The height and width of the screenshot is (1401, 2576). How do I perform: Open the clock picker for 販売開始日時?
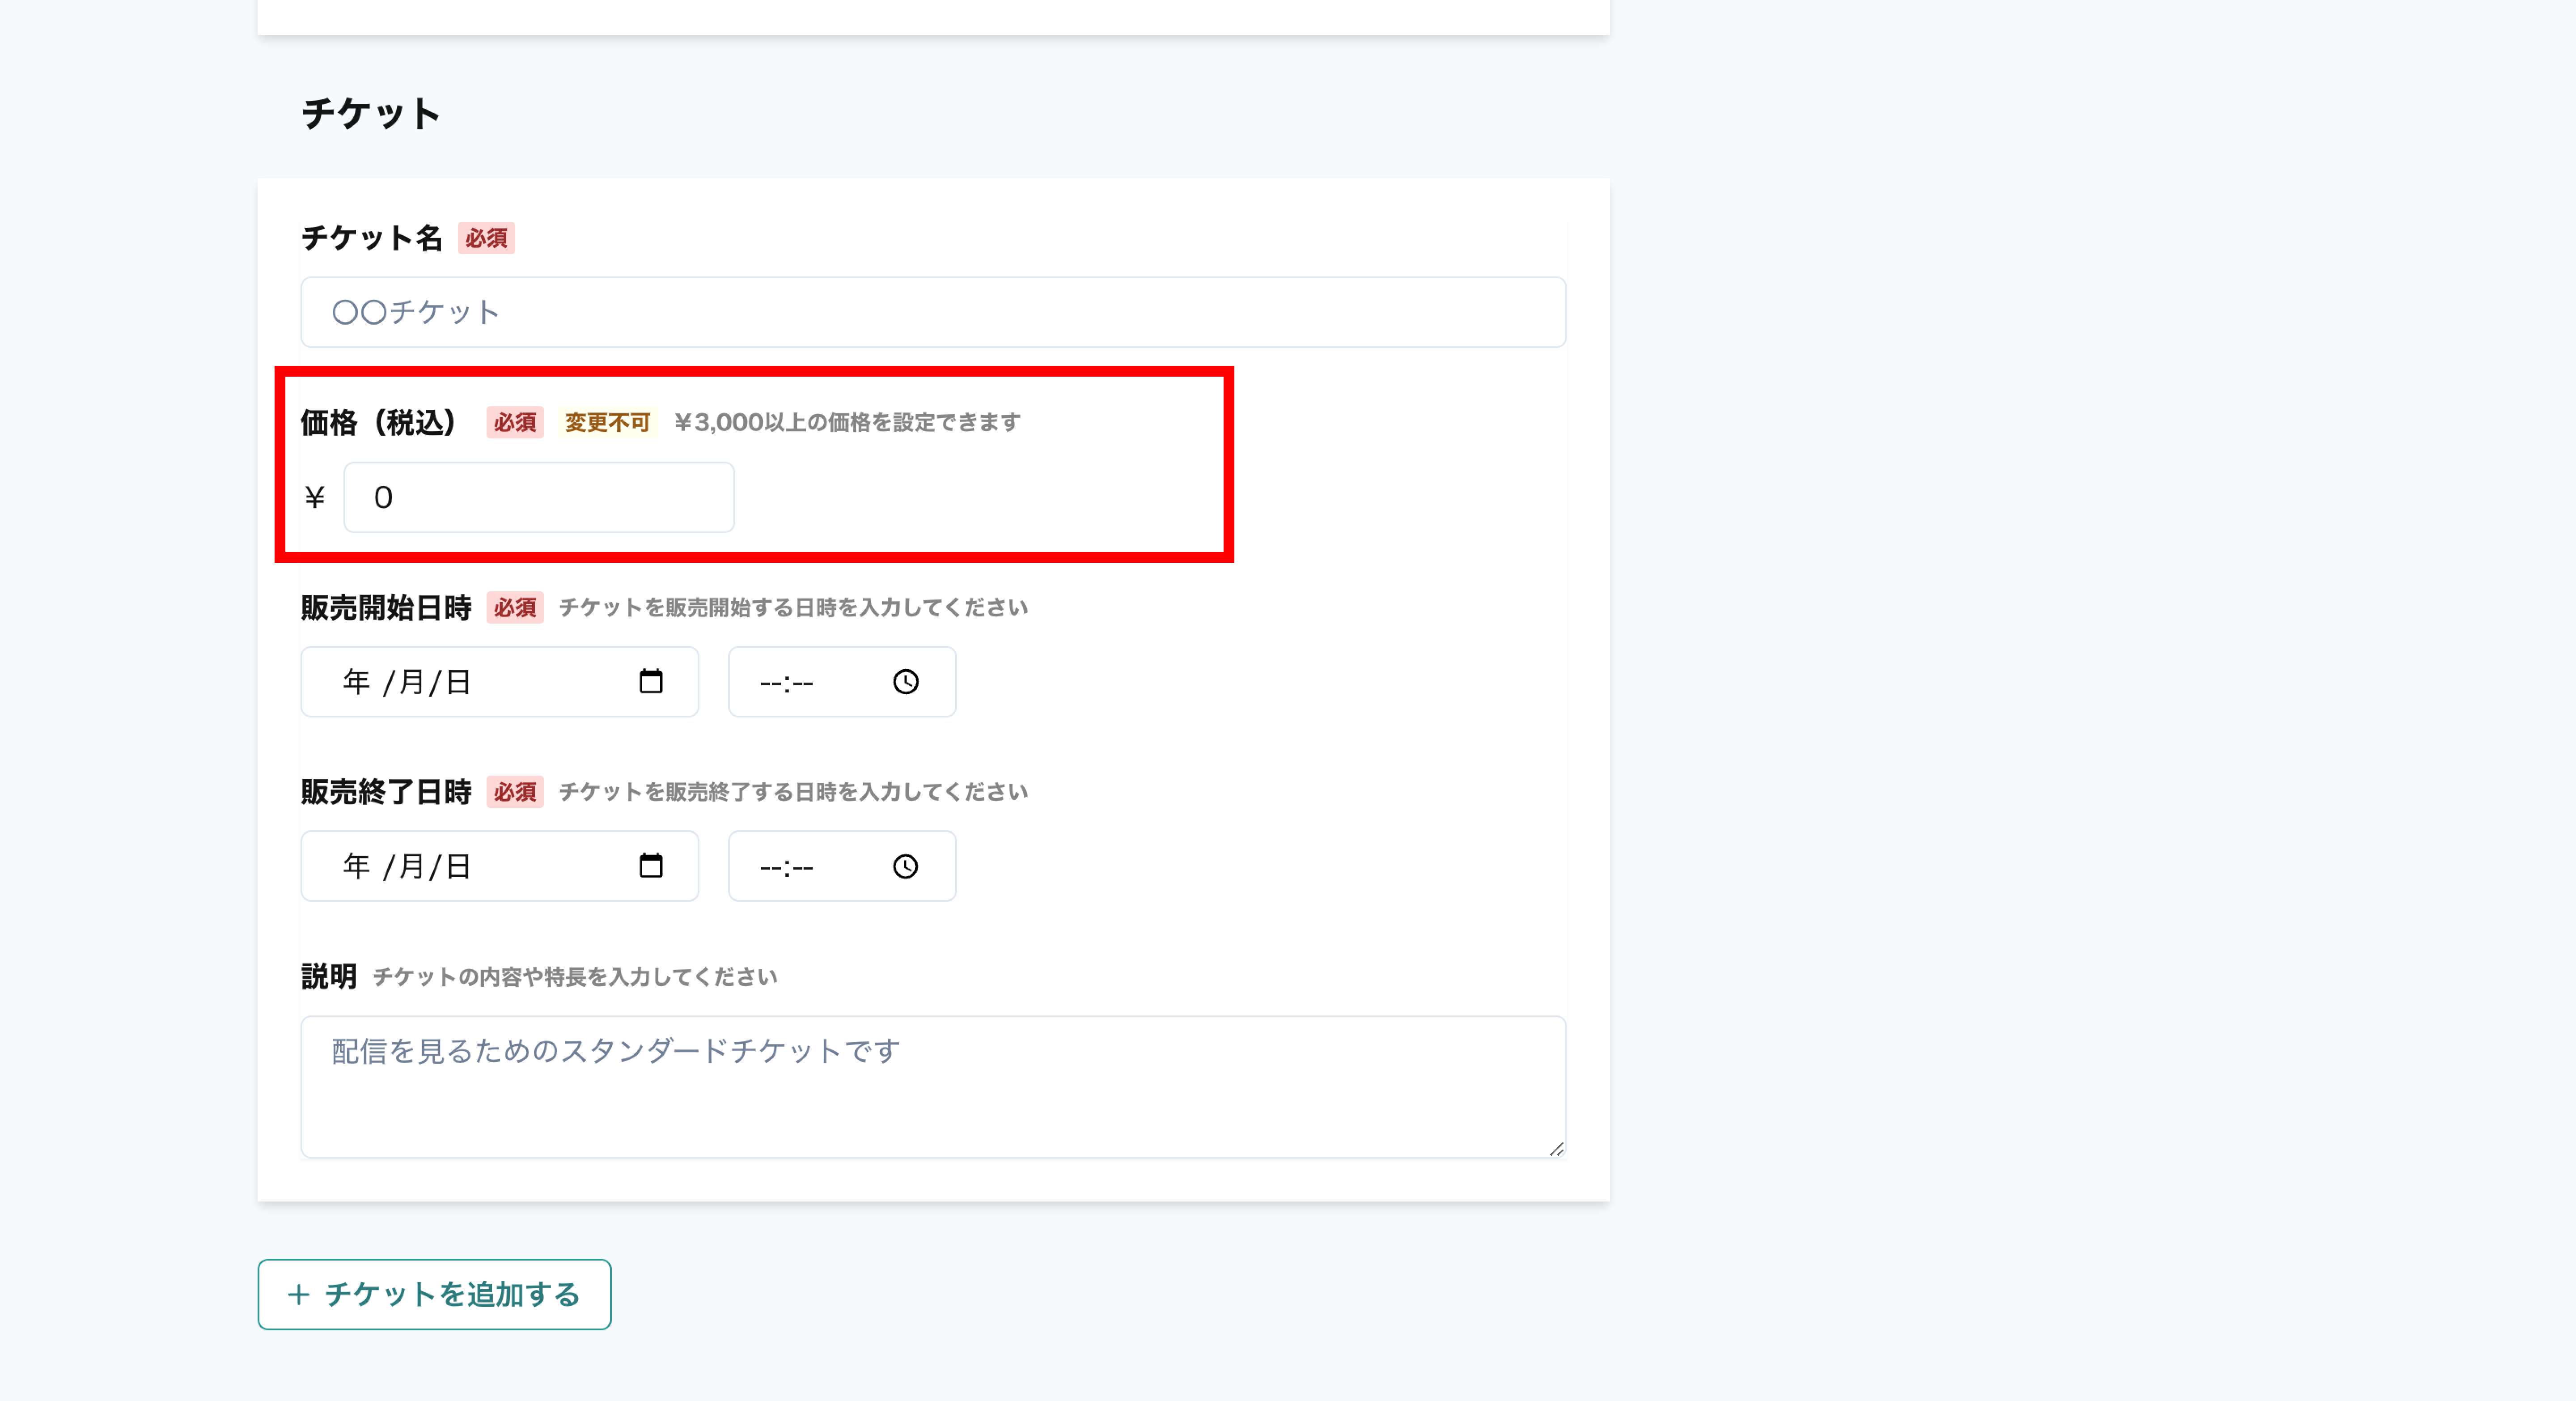pyautogui.click(x=905, y=682)
